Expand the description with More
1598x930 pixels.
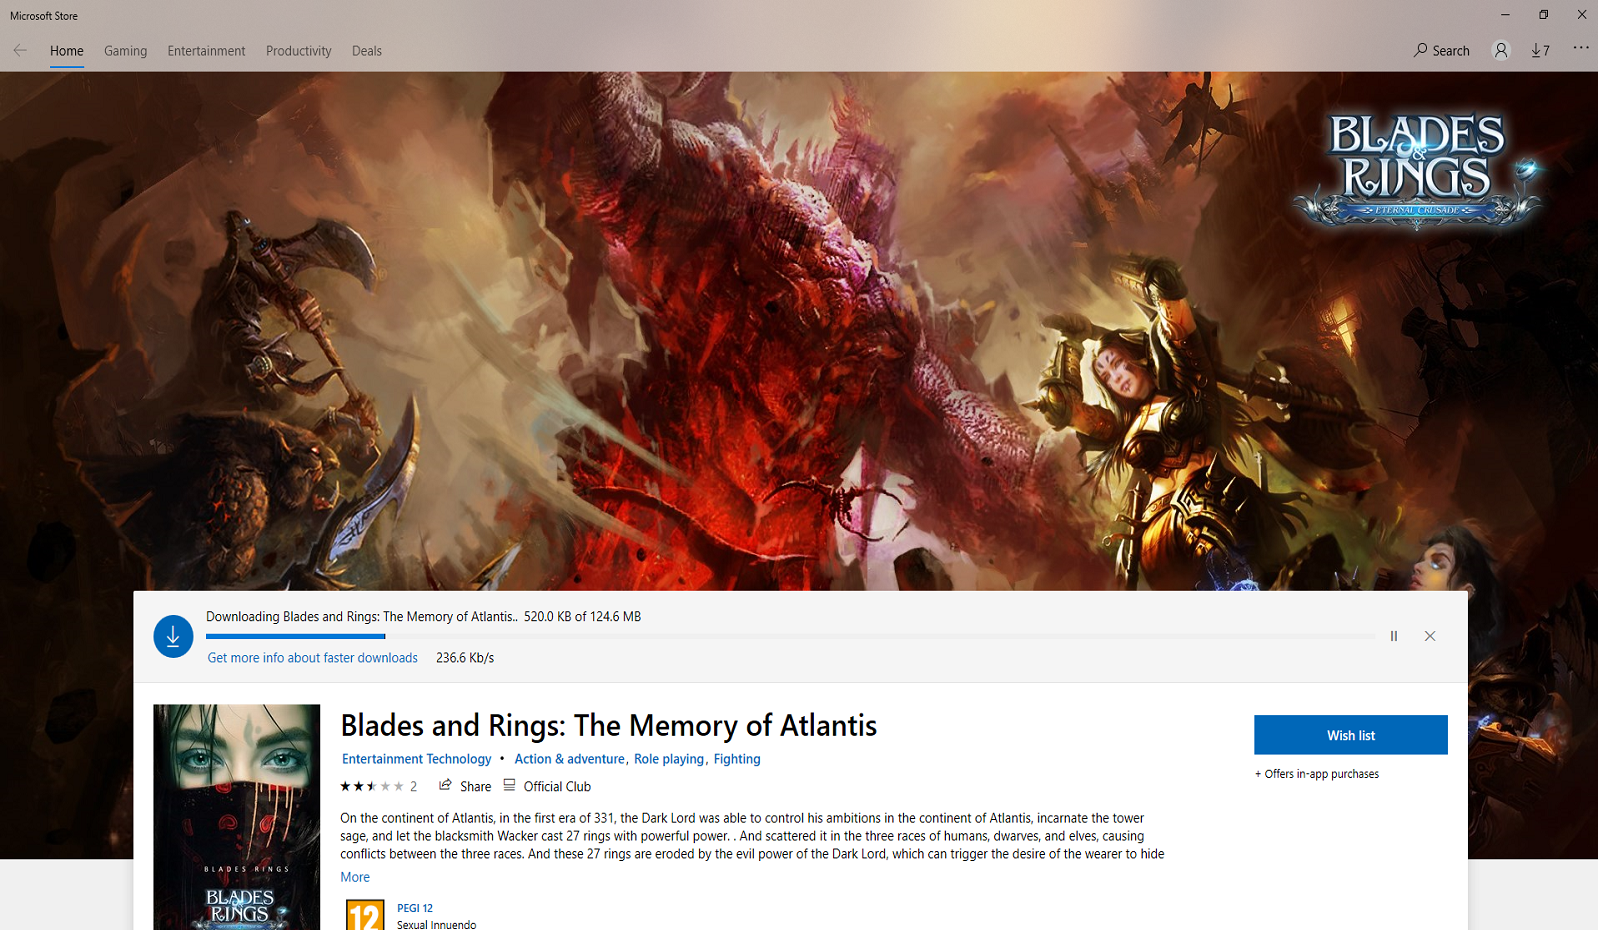355,877
